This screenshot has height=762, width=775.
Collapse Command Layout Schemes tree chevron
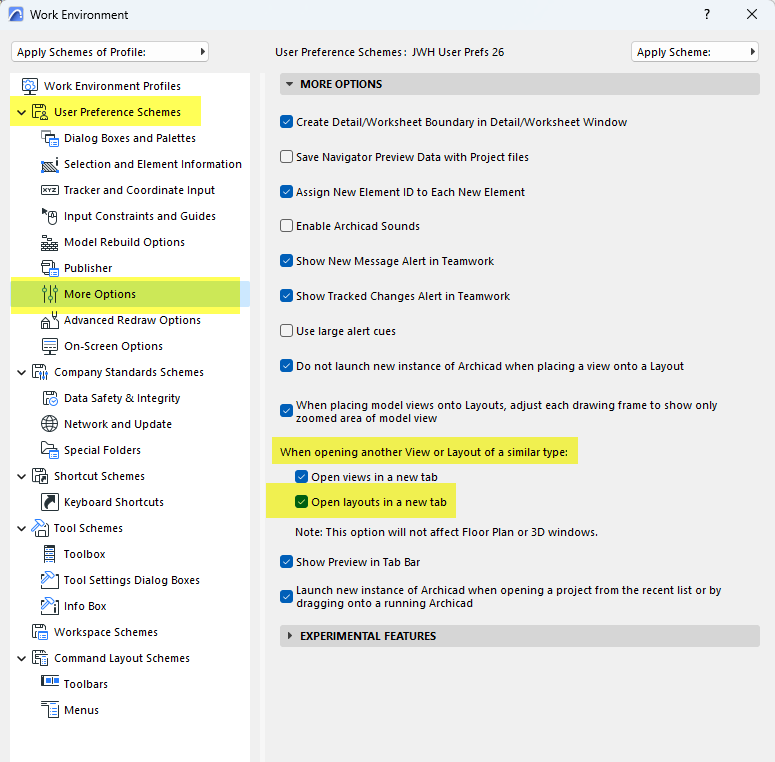click(x=22, y=658)
